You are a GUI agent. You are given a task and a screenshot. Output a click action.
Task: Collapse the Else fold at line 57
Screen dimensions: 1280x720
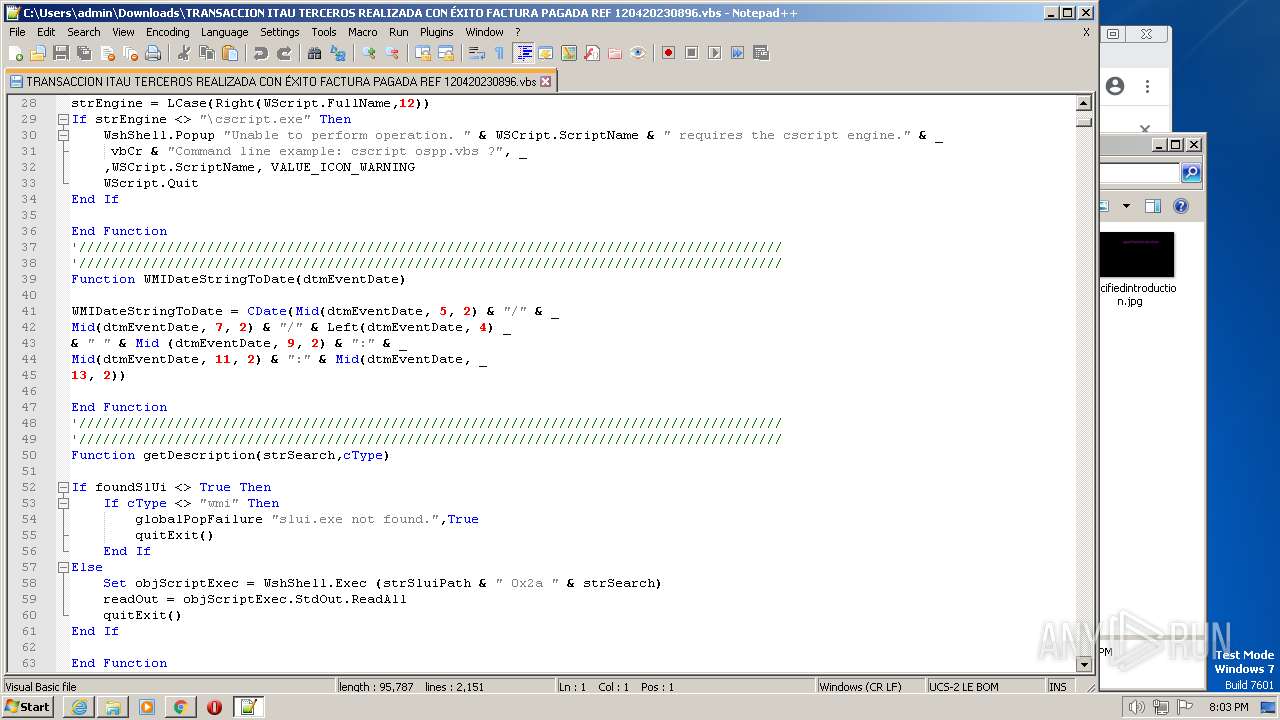[x=63, y=567]
